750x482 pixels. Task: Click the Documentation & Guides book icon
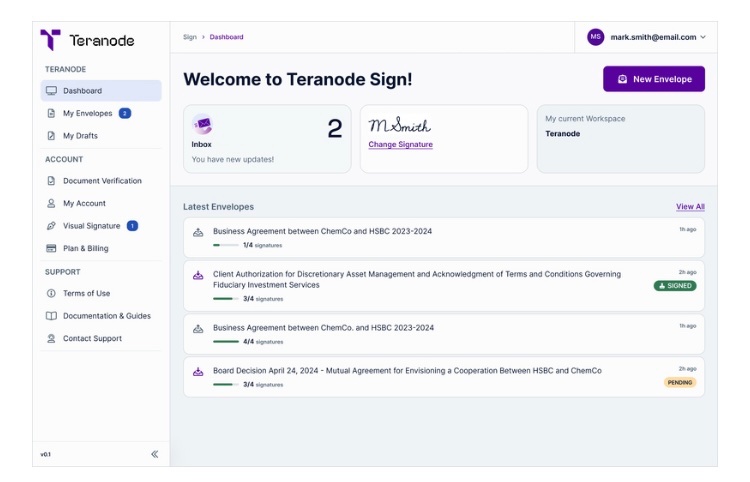pos(51,316)
